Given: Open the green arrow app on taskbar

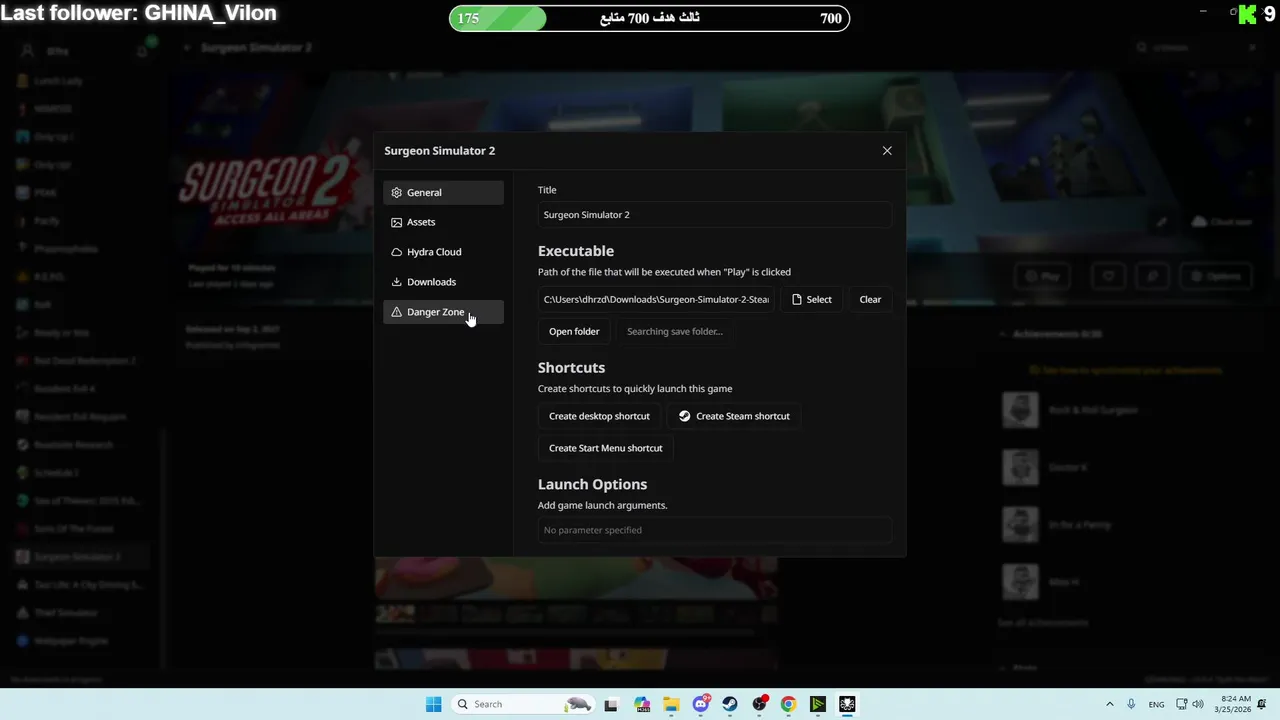Looking at the screenshot, I should click(x=818, y=704).
